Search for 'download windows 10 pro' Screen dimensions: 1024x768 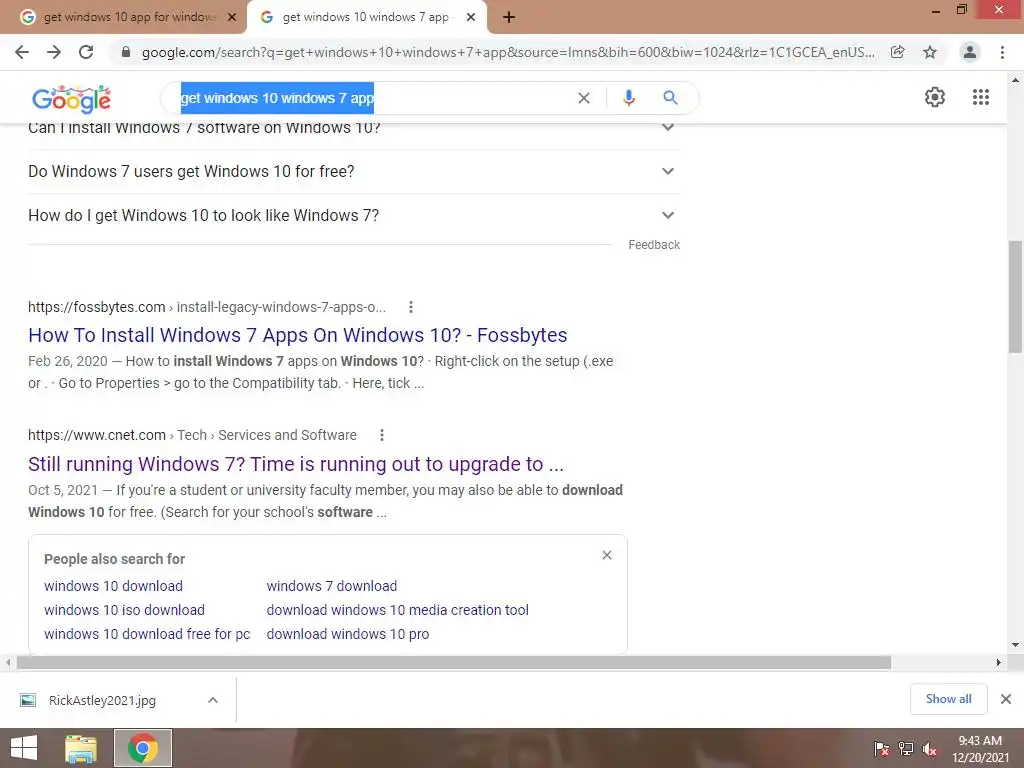click(347, 634)
